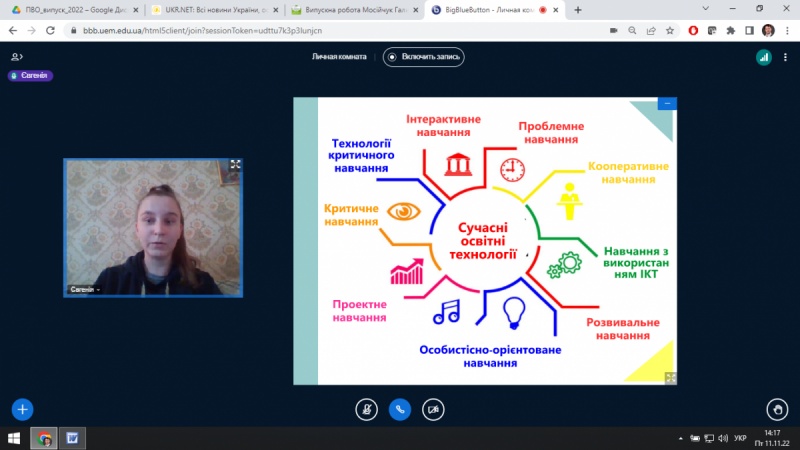Click the blue leave audio phone button
The width and height of the screenshot is (800, 450).
400,408
